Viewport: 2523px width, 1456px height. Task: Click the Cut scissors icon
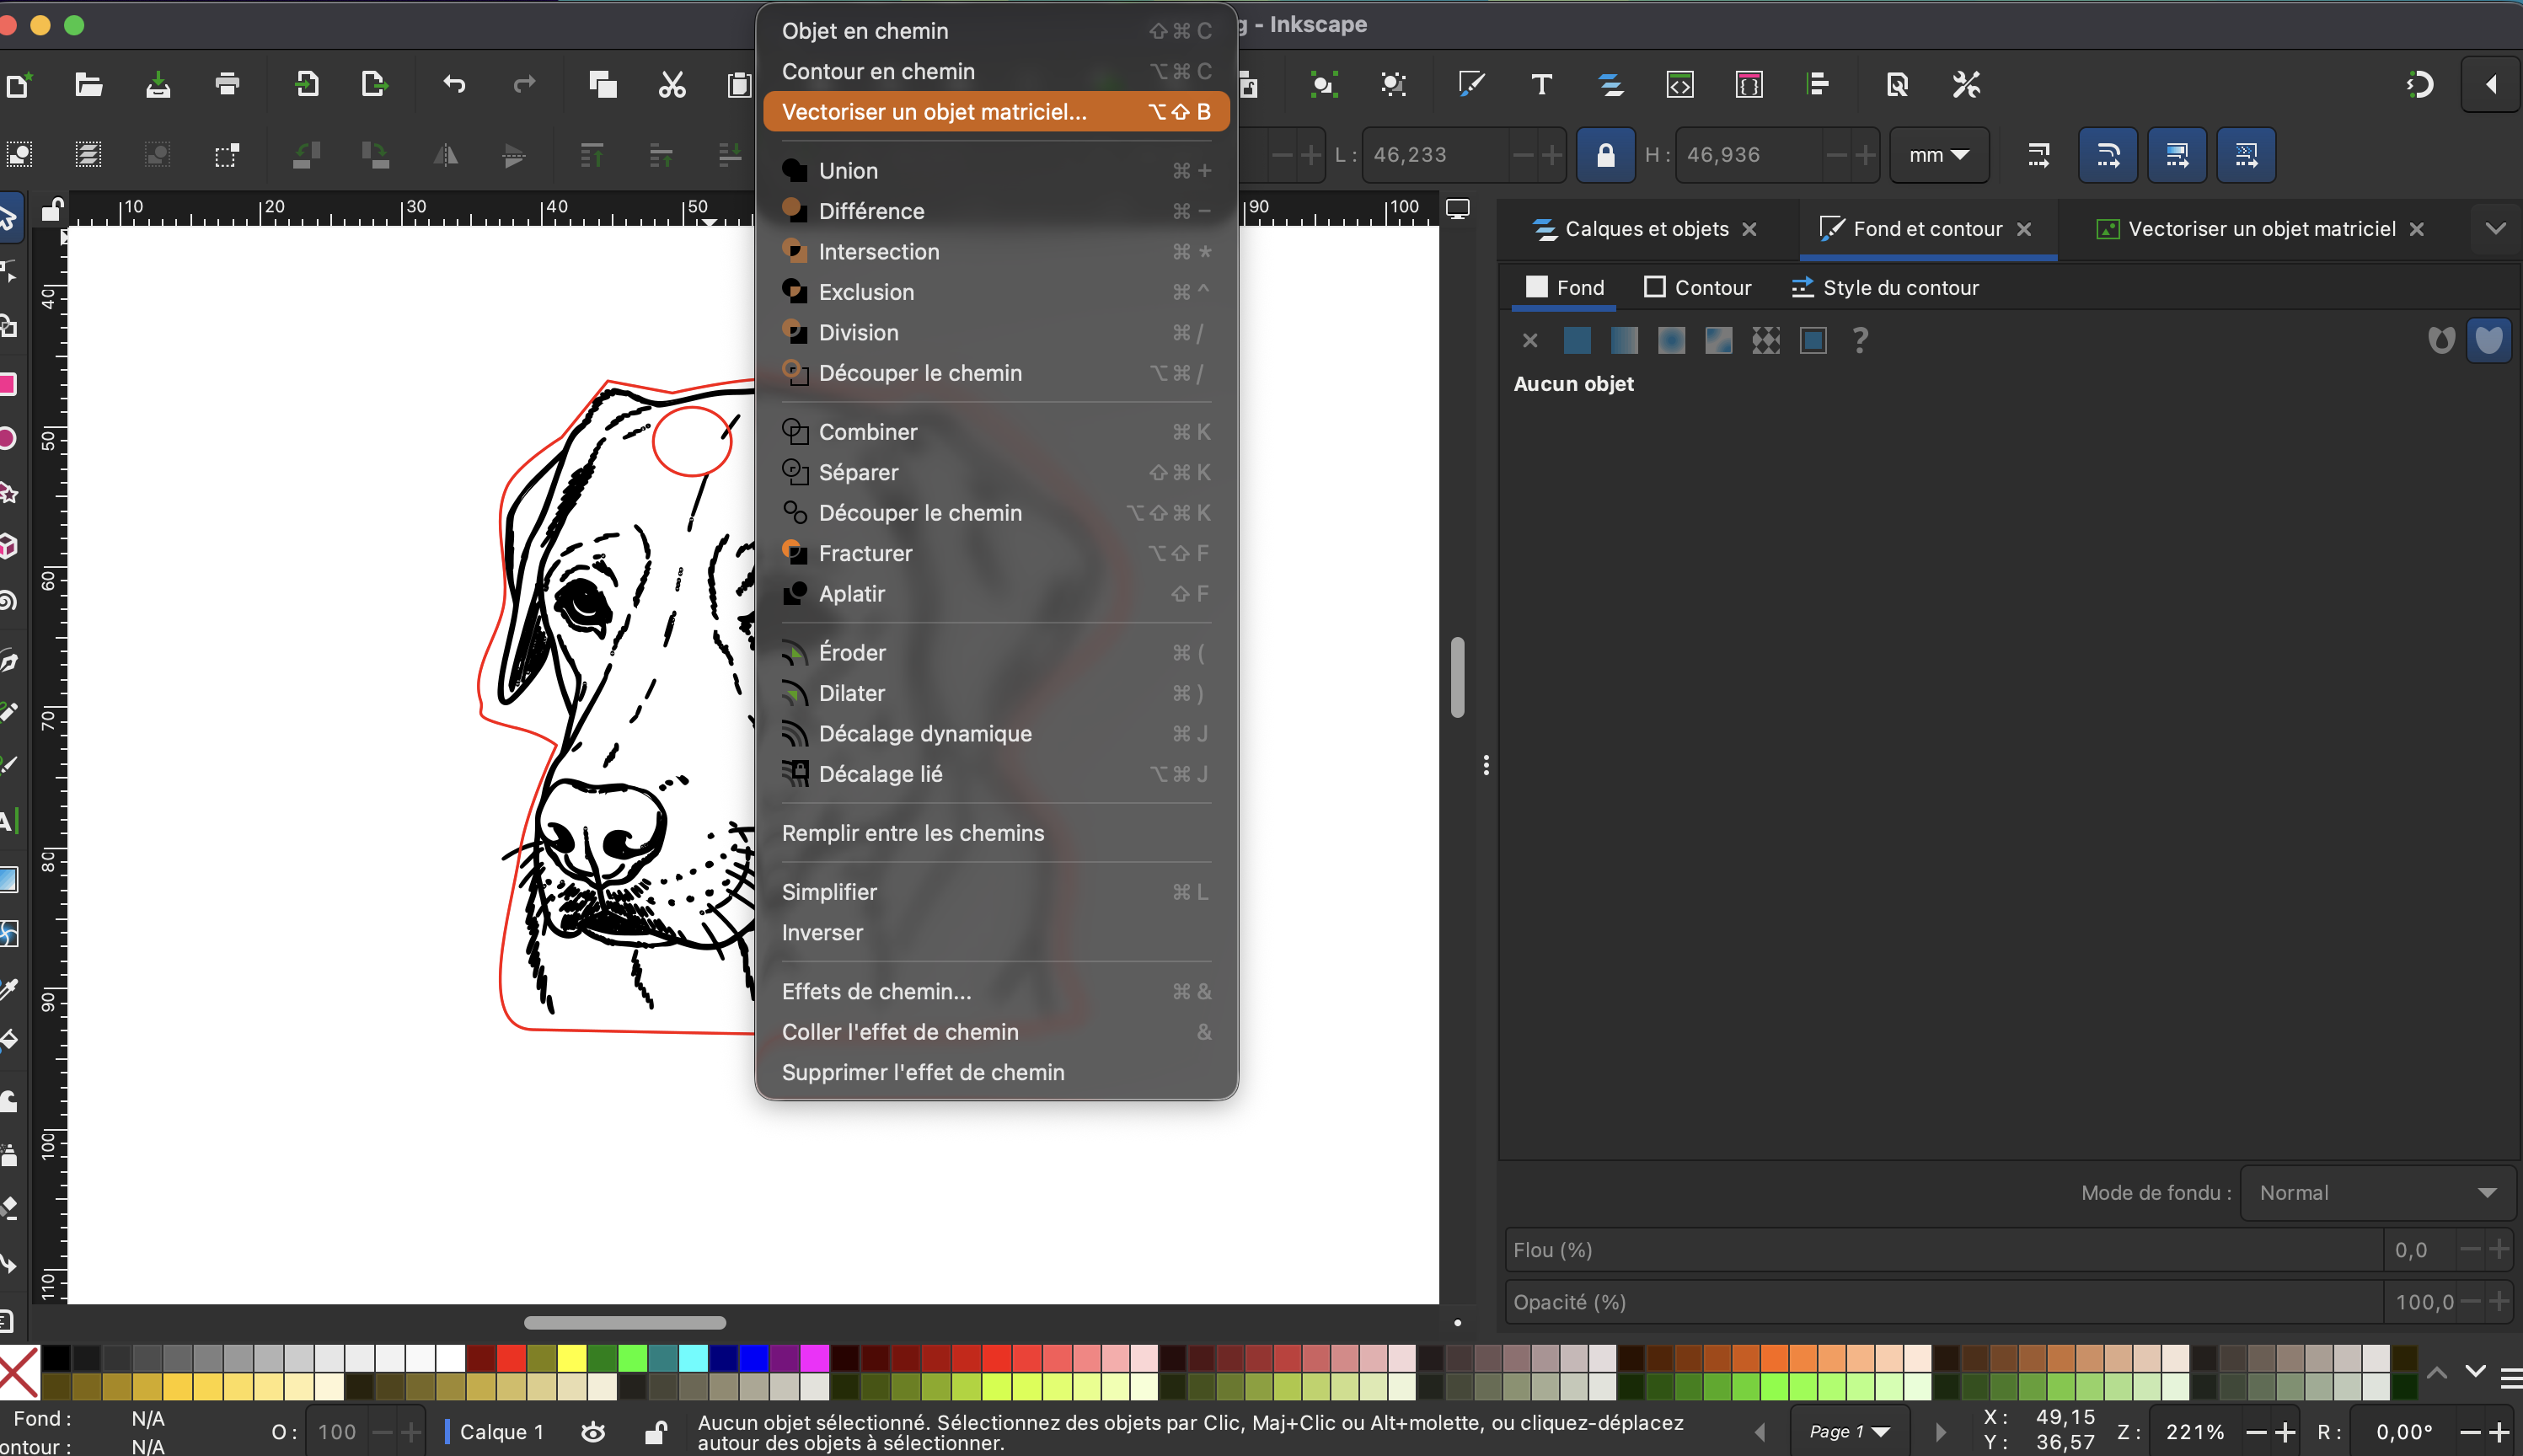[x=672, y=84]
